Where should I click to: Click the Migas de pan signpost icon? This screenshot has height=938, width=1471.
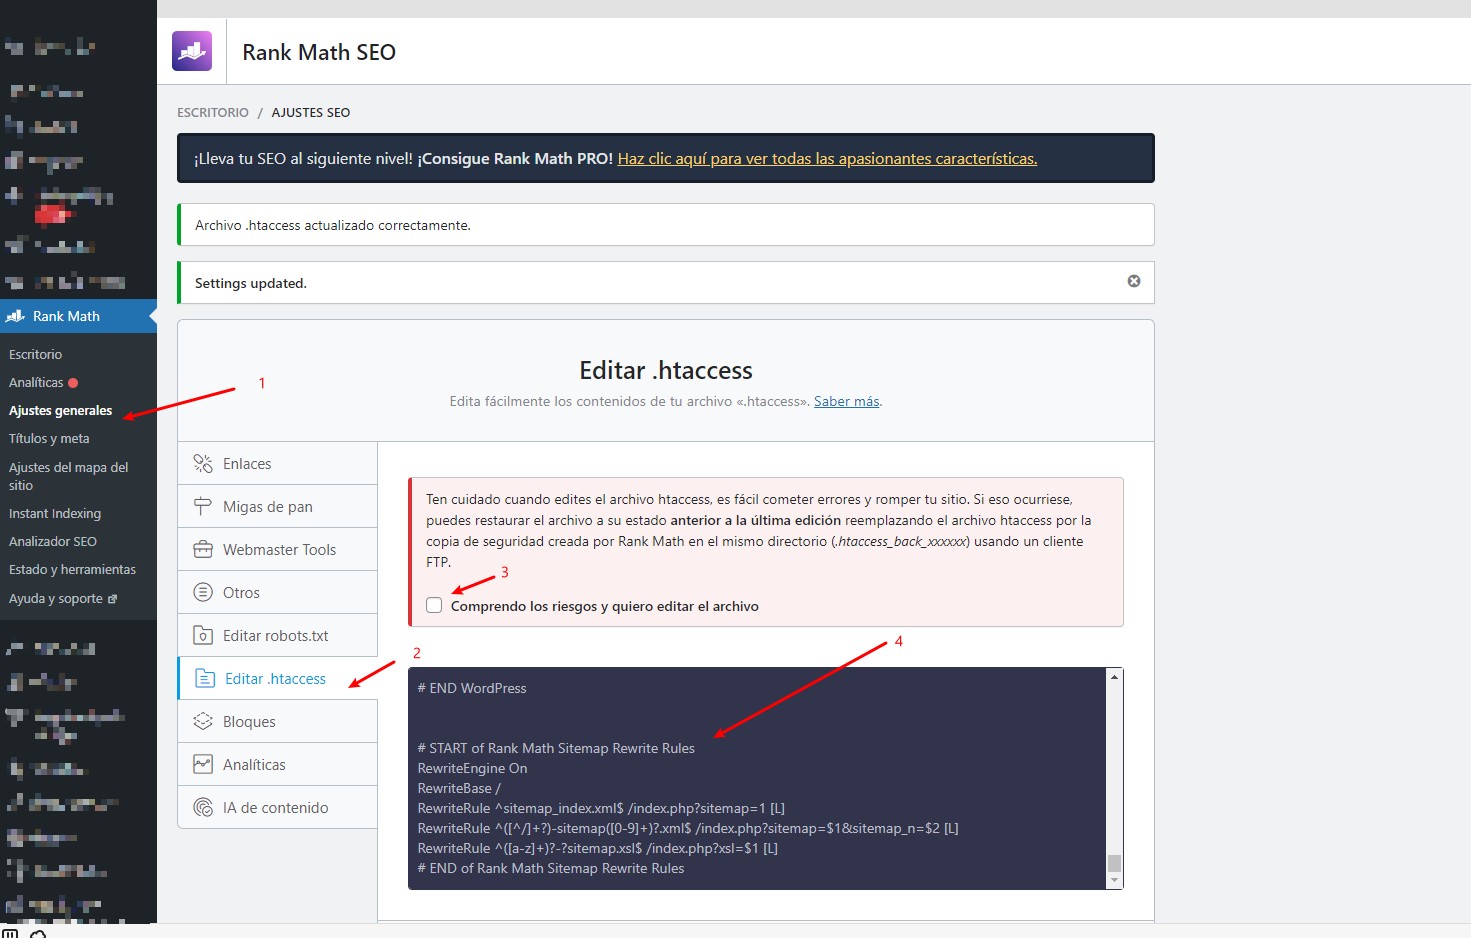point(203,507)
